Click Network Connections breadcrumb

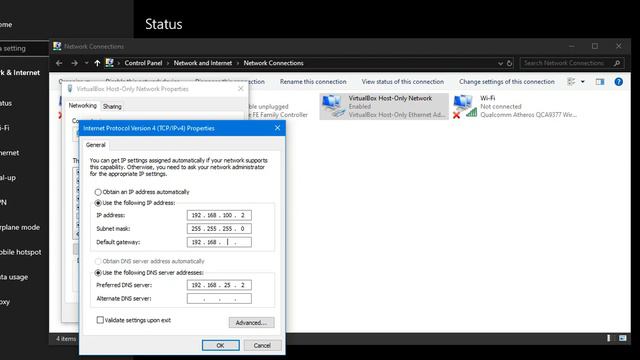[x=273, y=63]
